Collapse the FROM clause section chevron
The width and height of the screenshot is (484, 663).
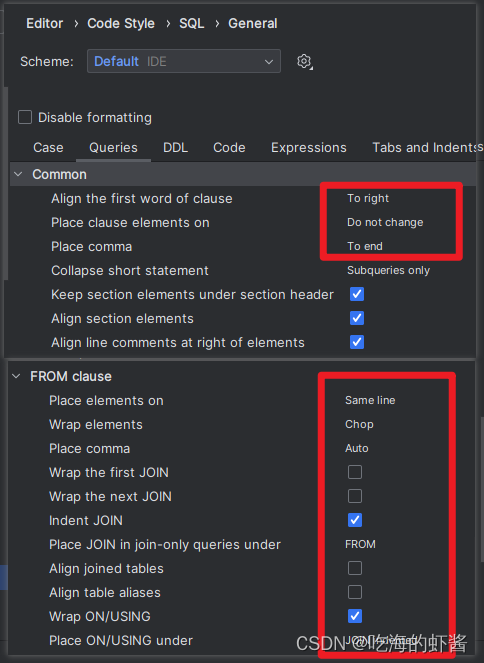click(x=16, y=376)
